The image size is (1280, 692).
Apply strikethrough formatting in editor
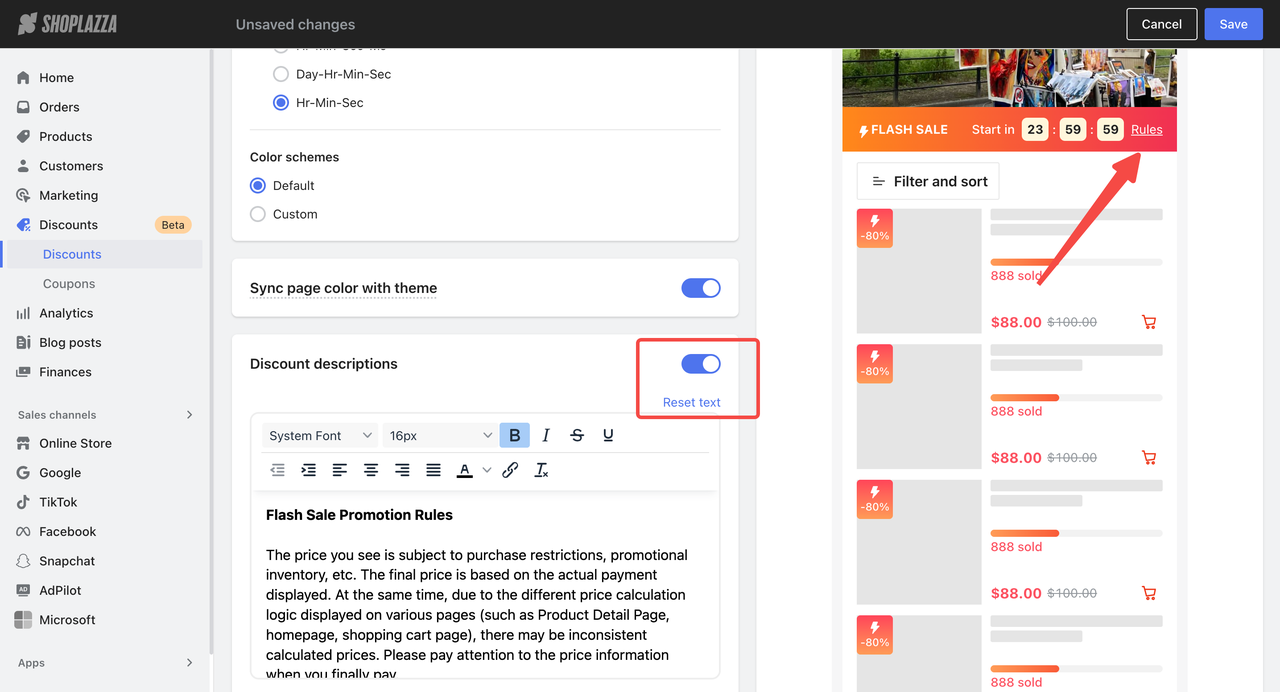(577, 435)
